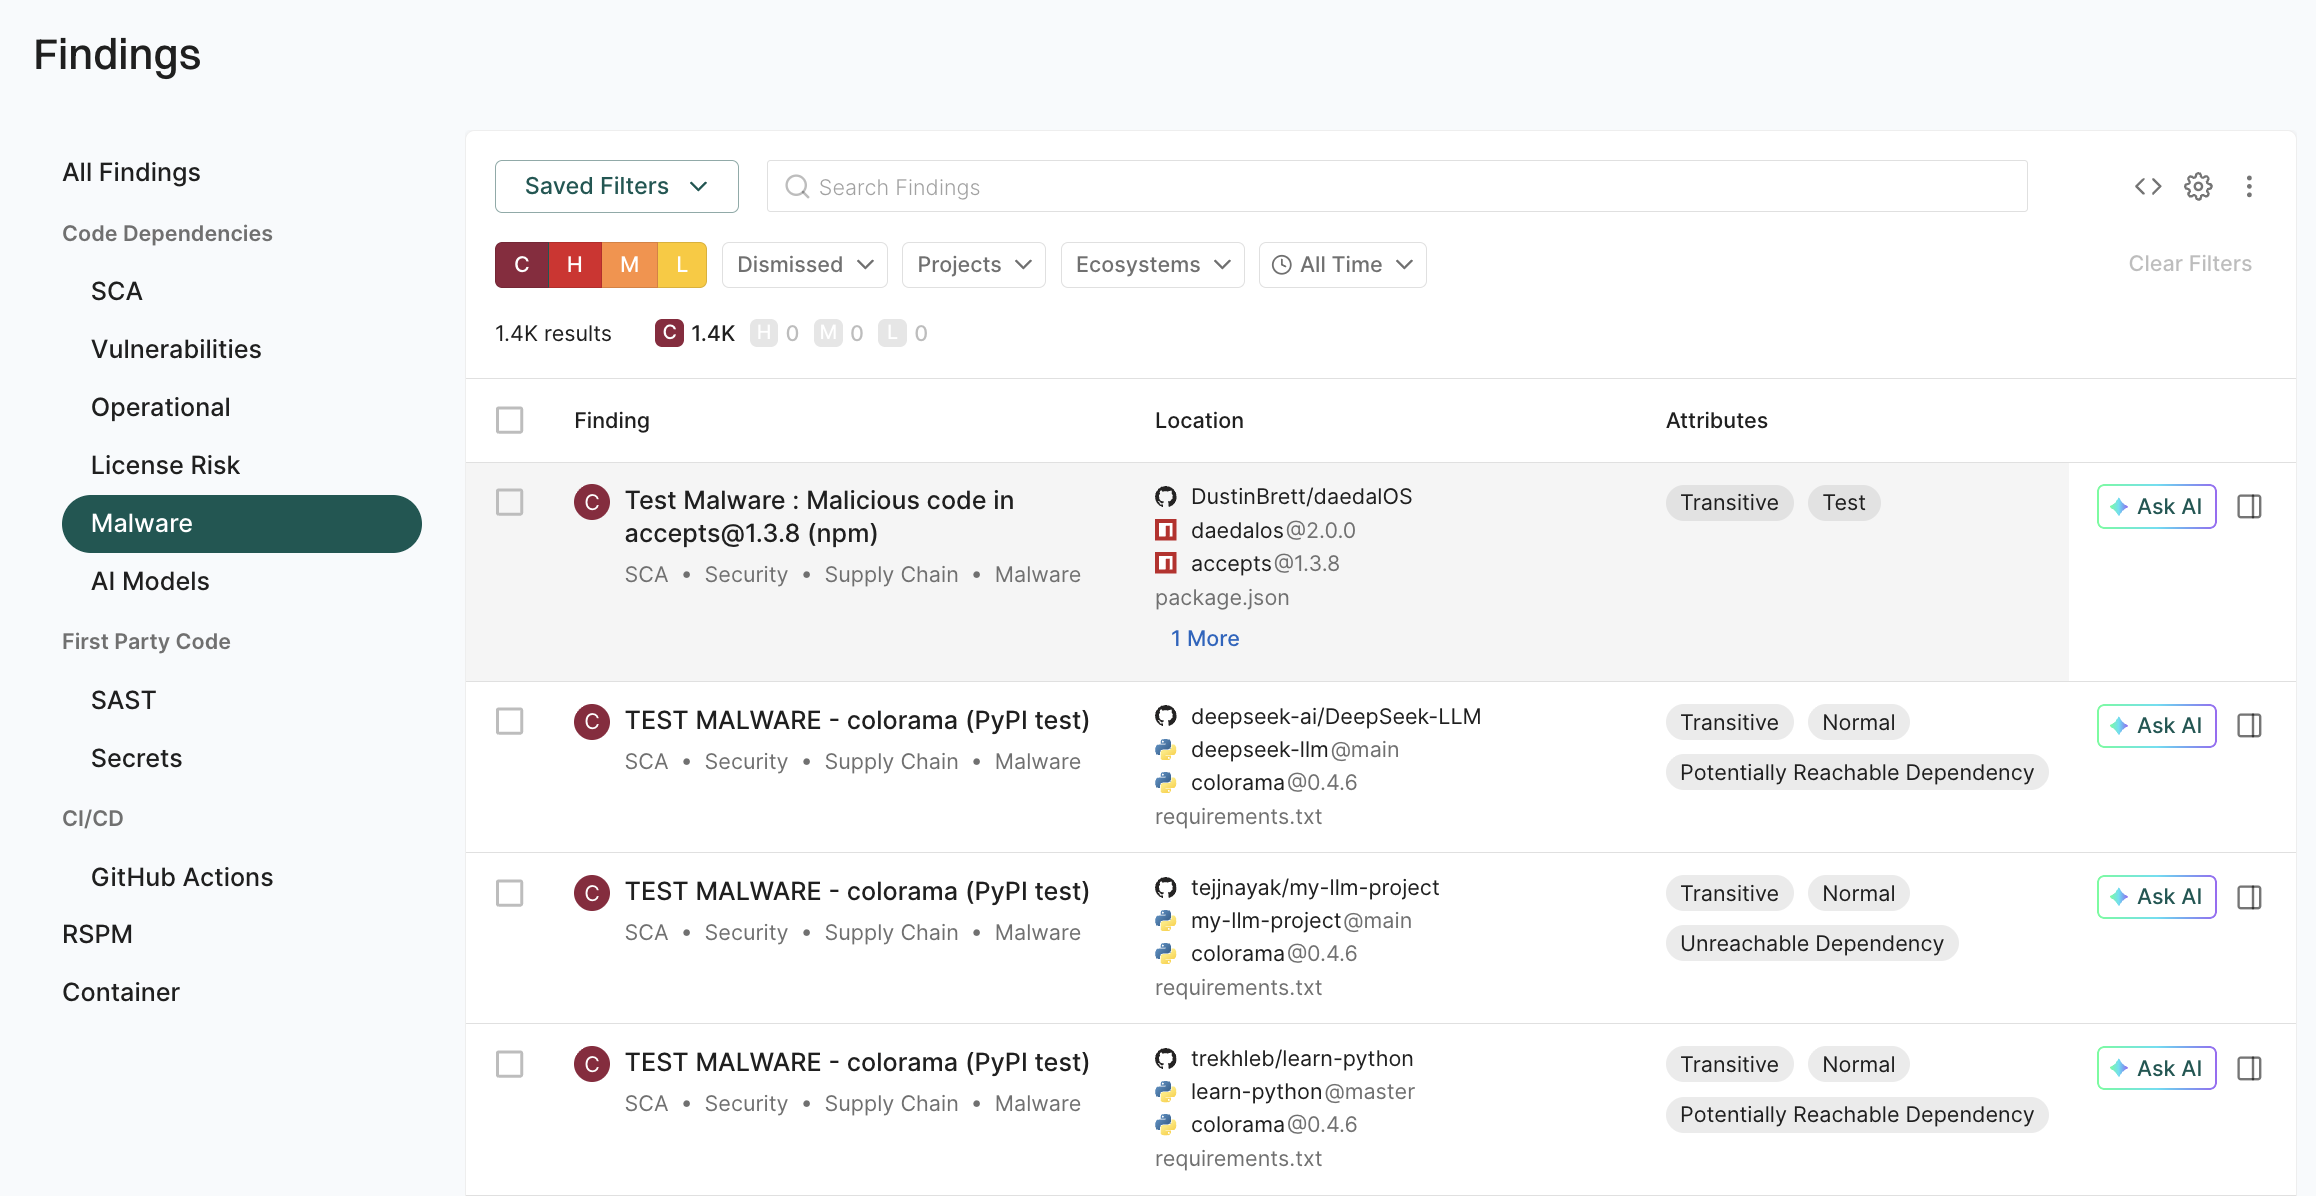2316x1196 pixels.
Task: Select all findings with header checkbox
Action: (x=509, y=420)
